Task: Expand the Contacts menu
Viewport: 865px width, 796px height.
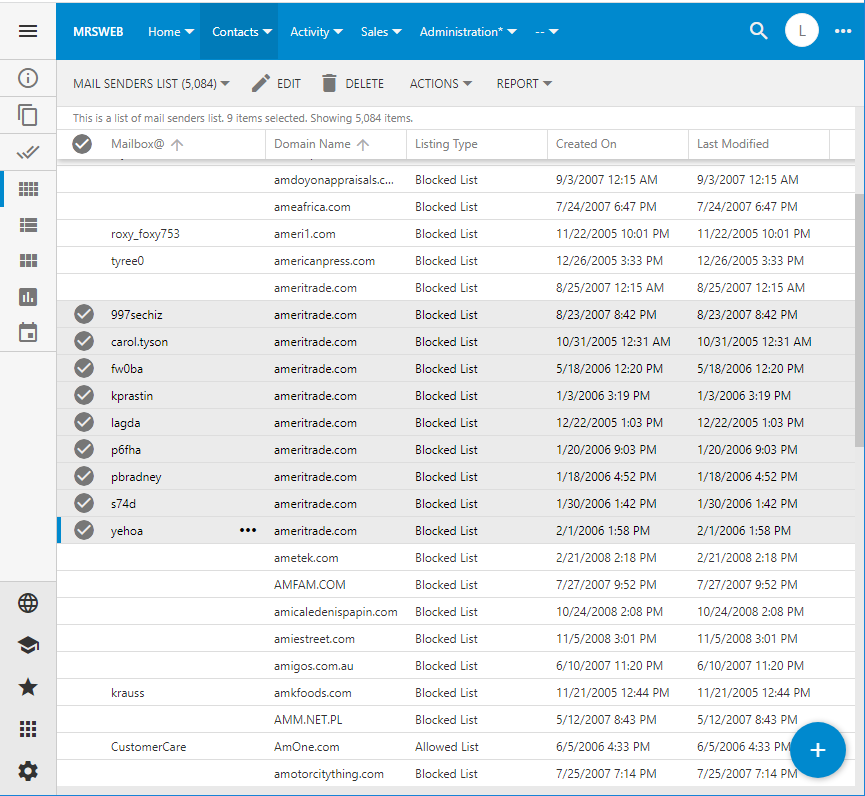Action: (x=242, y=31)
